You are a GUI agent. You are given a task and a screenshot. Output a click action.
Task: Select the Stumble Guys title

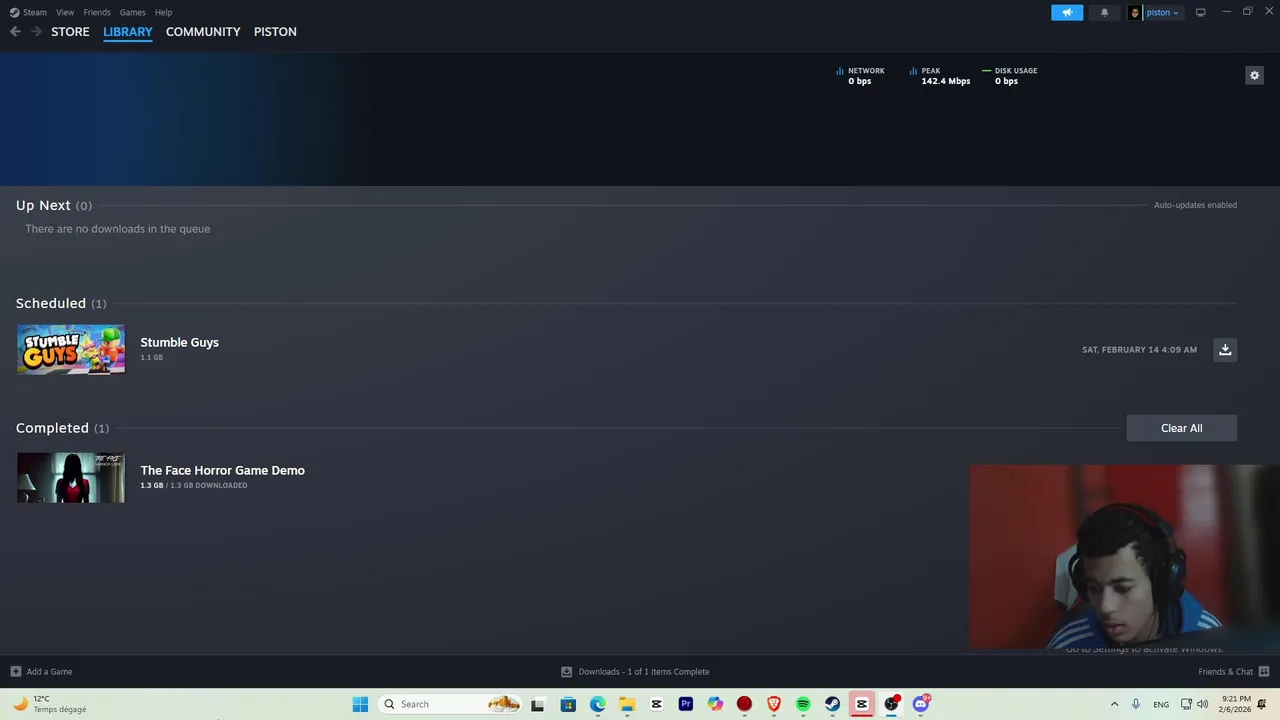[179, 342]
